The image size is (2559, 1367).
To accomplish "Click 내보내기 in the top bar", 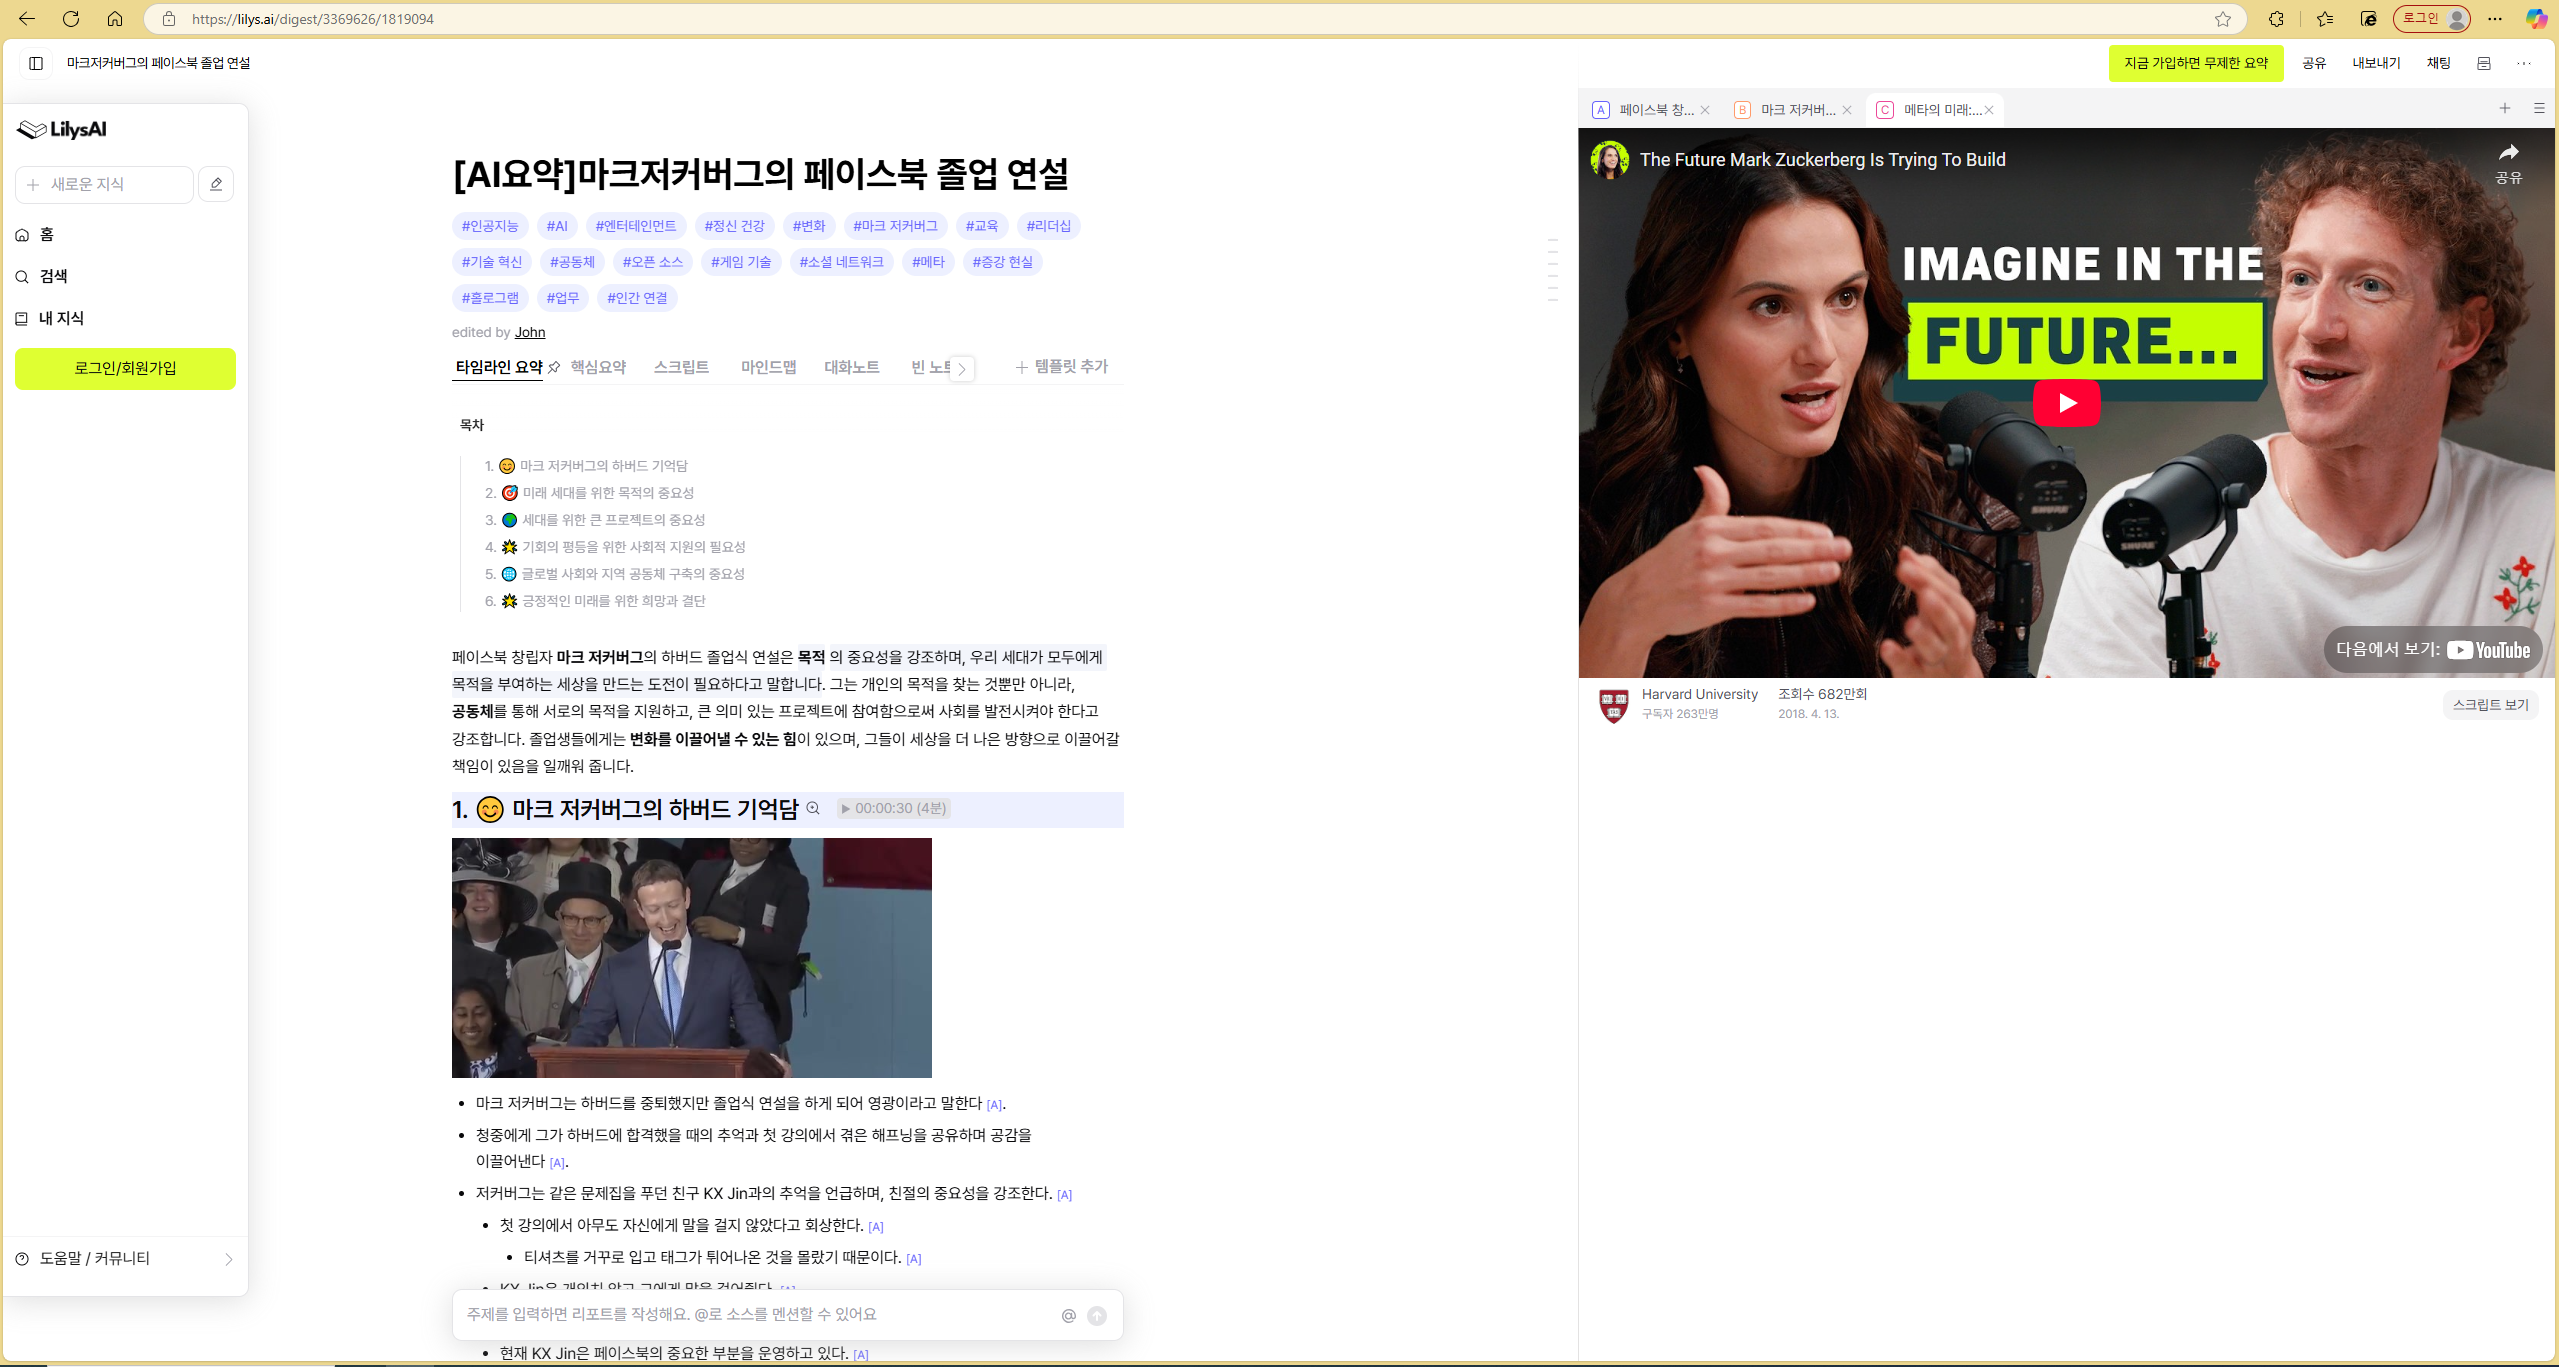I will (2376, 63).
